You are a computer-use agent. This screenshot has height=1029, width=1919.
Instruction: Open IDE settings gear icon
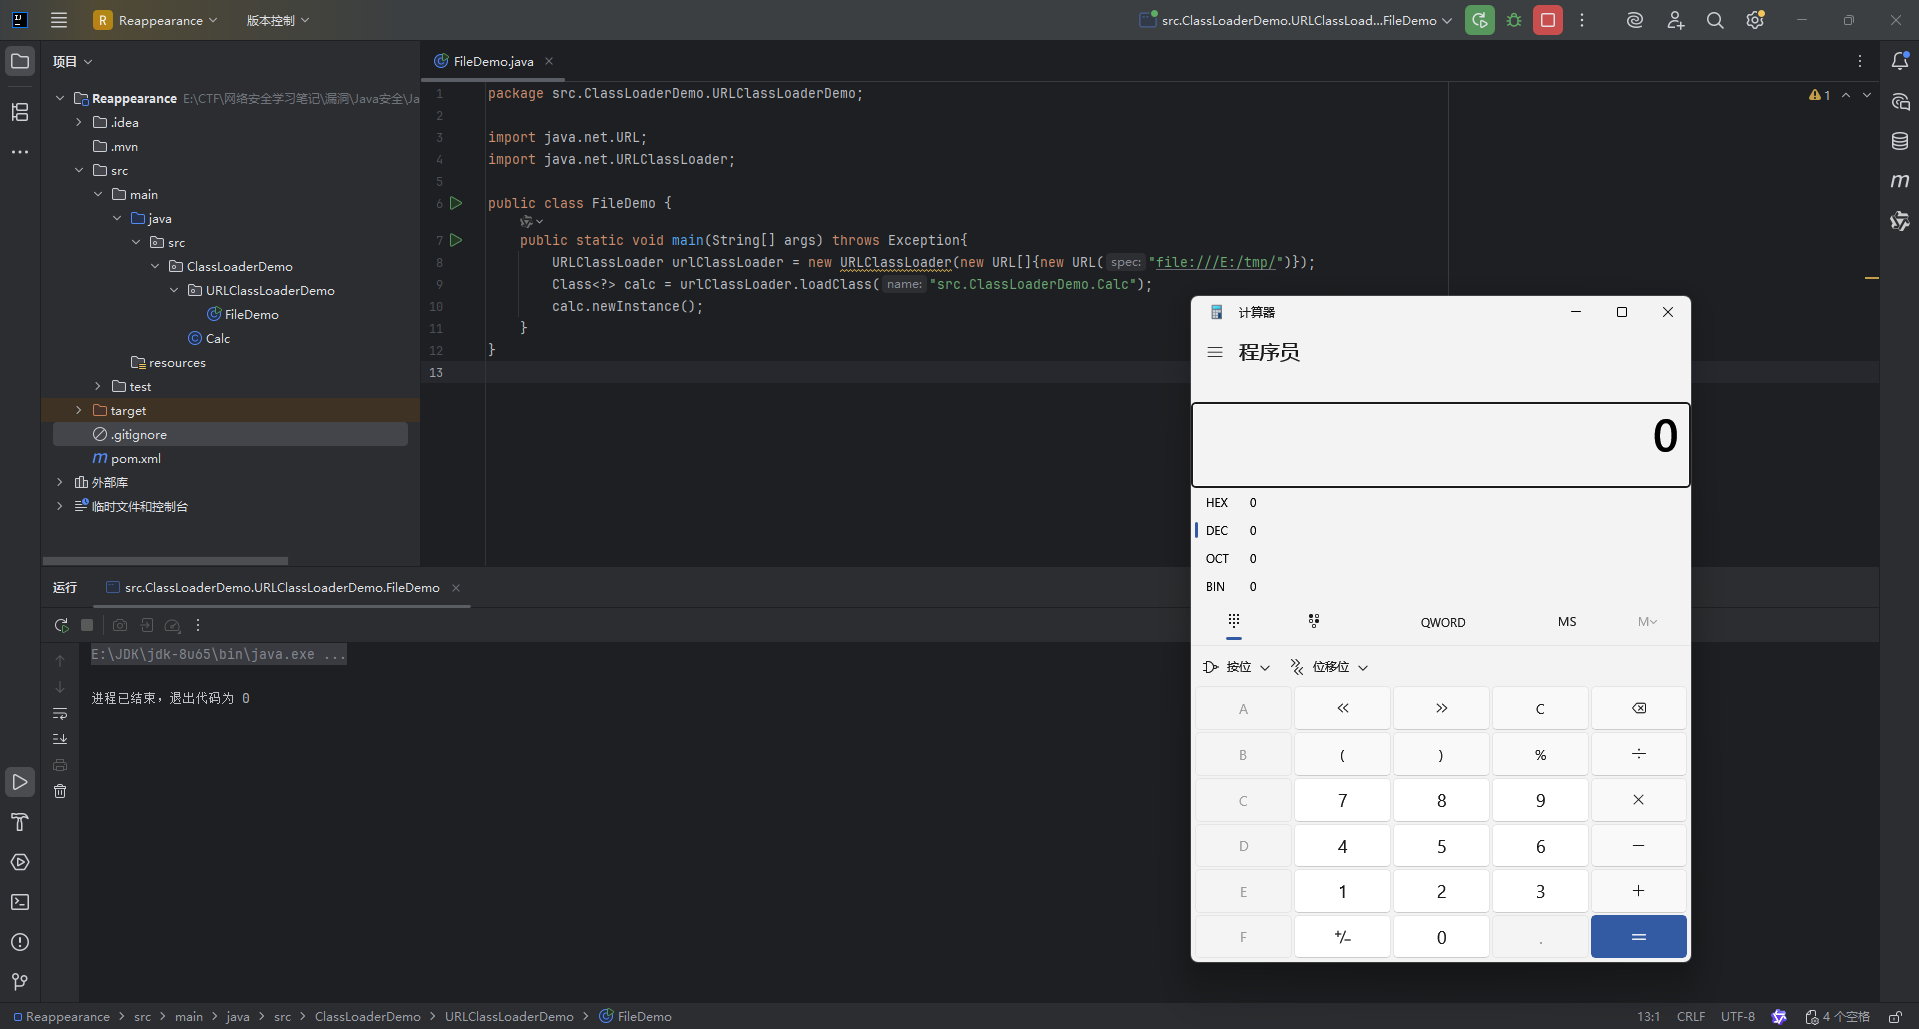(x=1755, y=20)
